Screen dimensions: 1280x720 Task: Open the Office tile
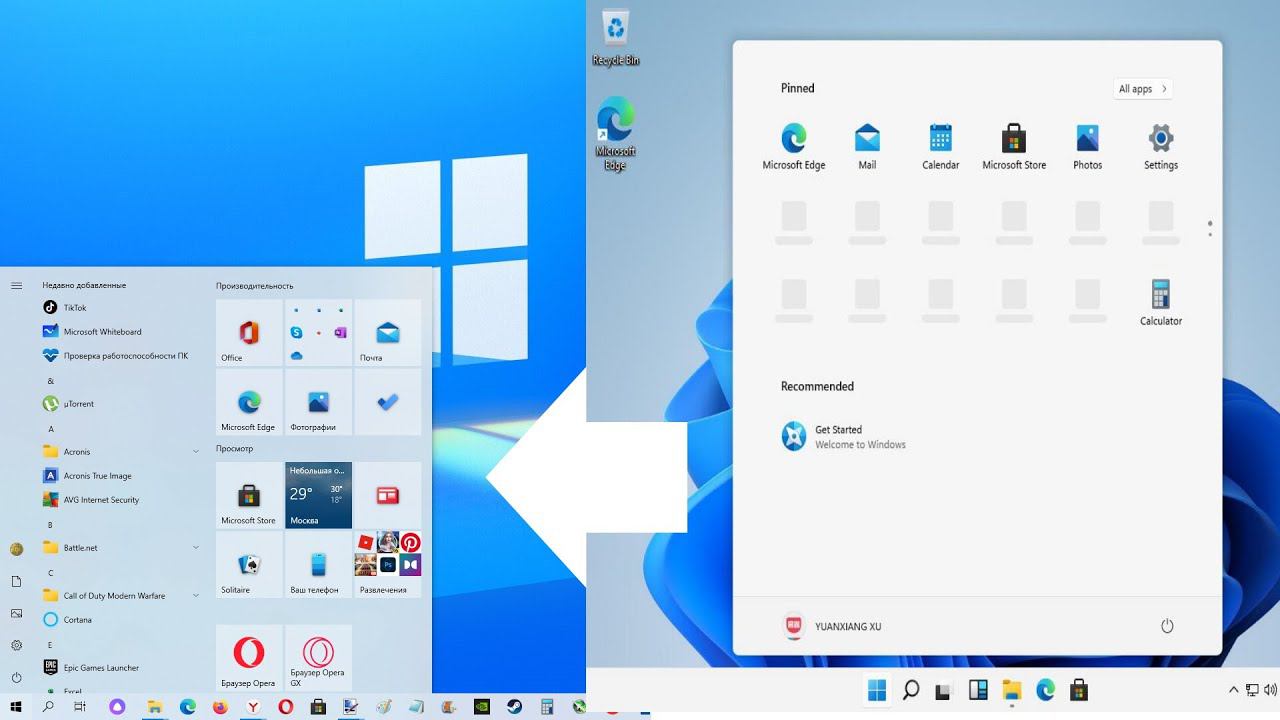[249, 333]
